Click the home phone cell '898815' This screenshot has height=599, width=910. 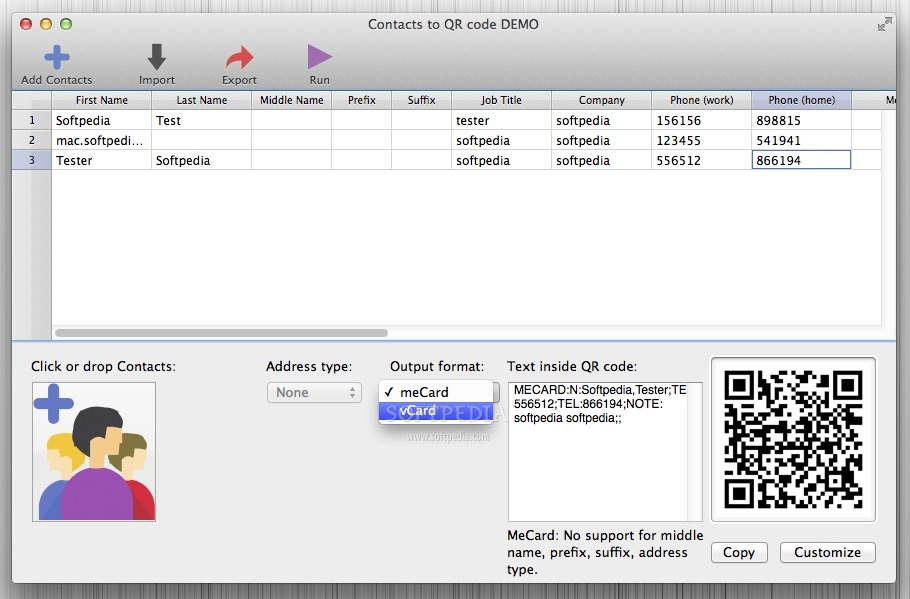[x=801, y=120]
